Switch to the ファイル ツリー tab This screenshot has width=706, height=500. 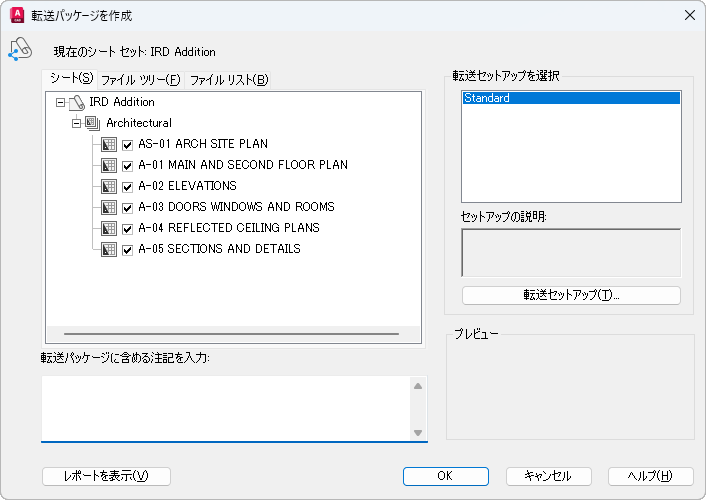(x=140, y=80)
